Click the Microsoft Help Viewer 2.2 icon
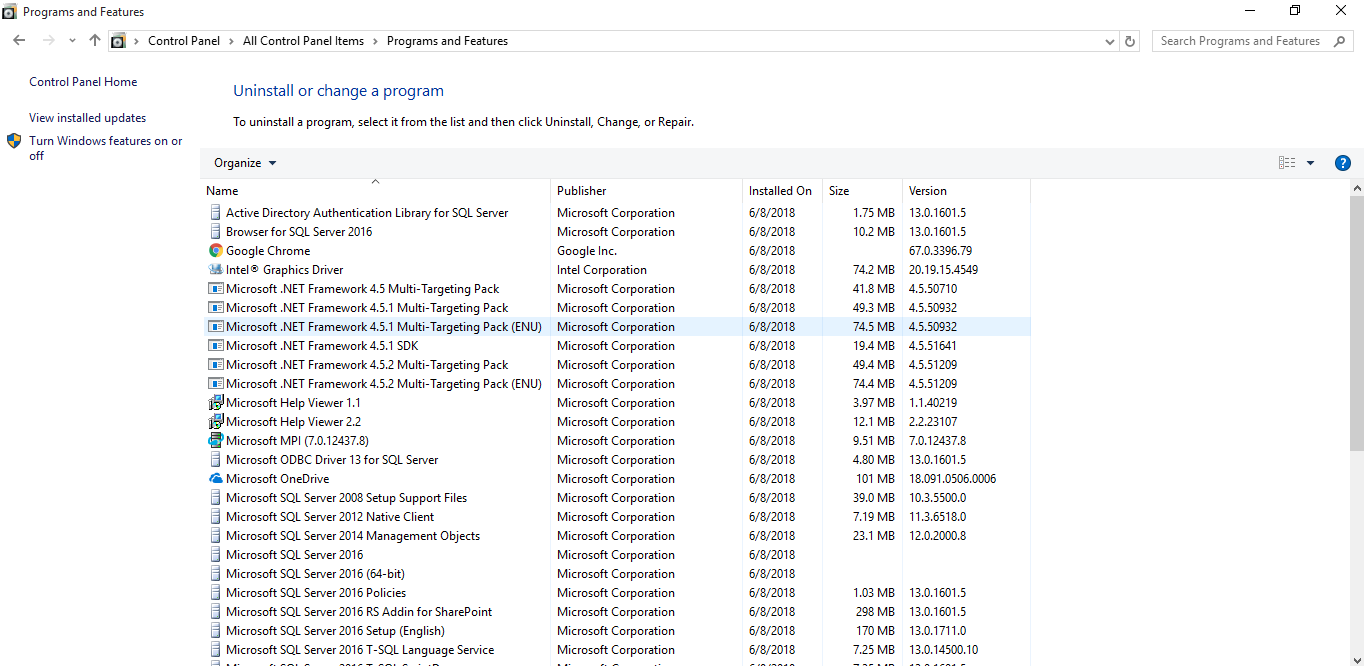The image size is (1364, 666). tap(215, 422)
